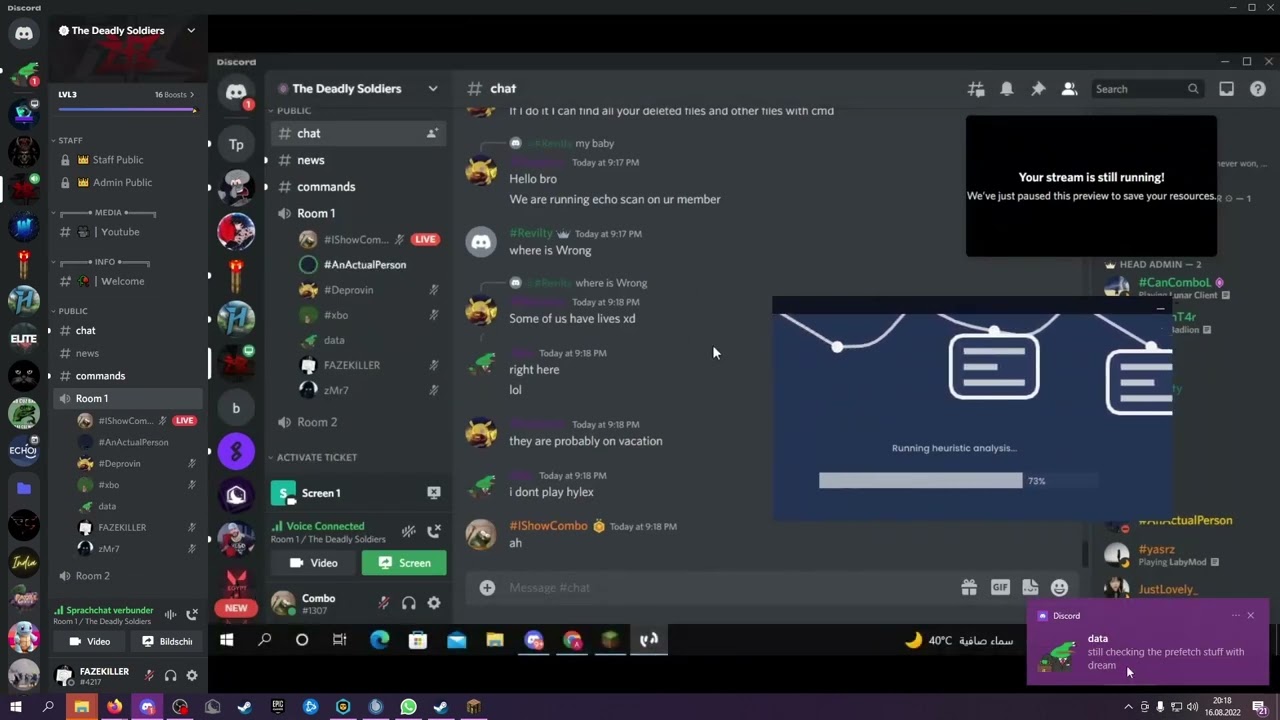Screen dimensions: 1280x720
Task: Open Windows Start menu in bottom taskbar
Action: point(15,707)
